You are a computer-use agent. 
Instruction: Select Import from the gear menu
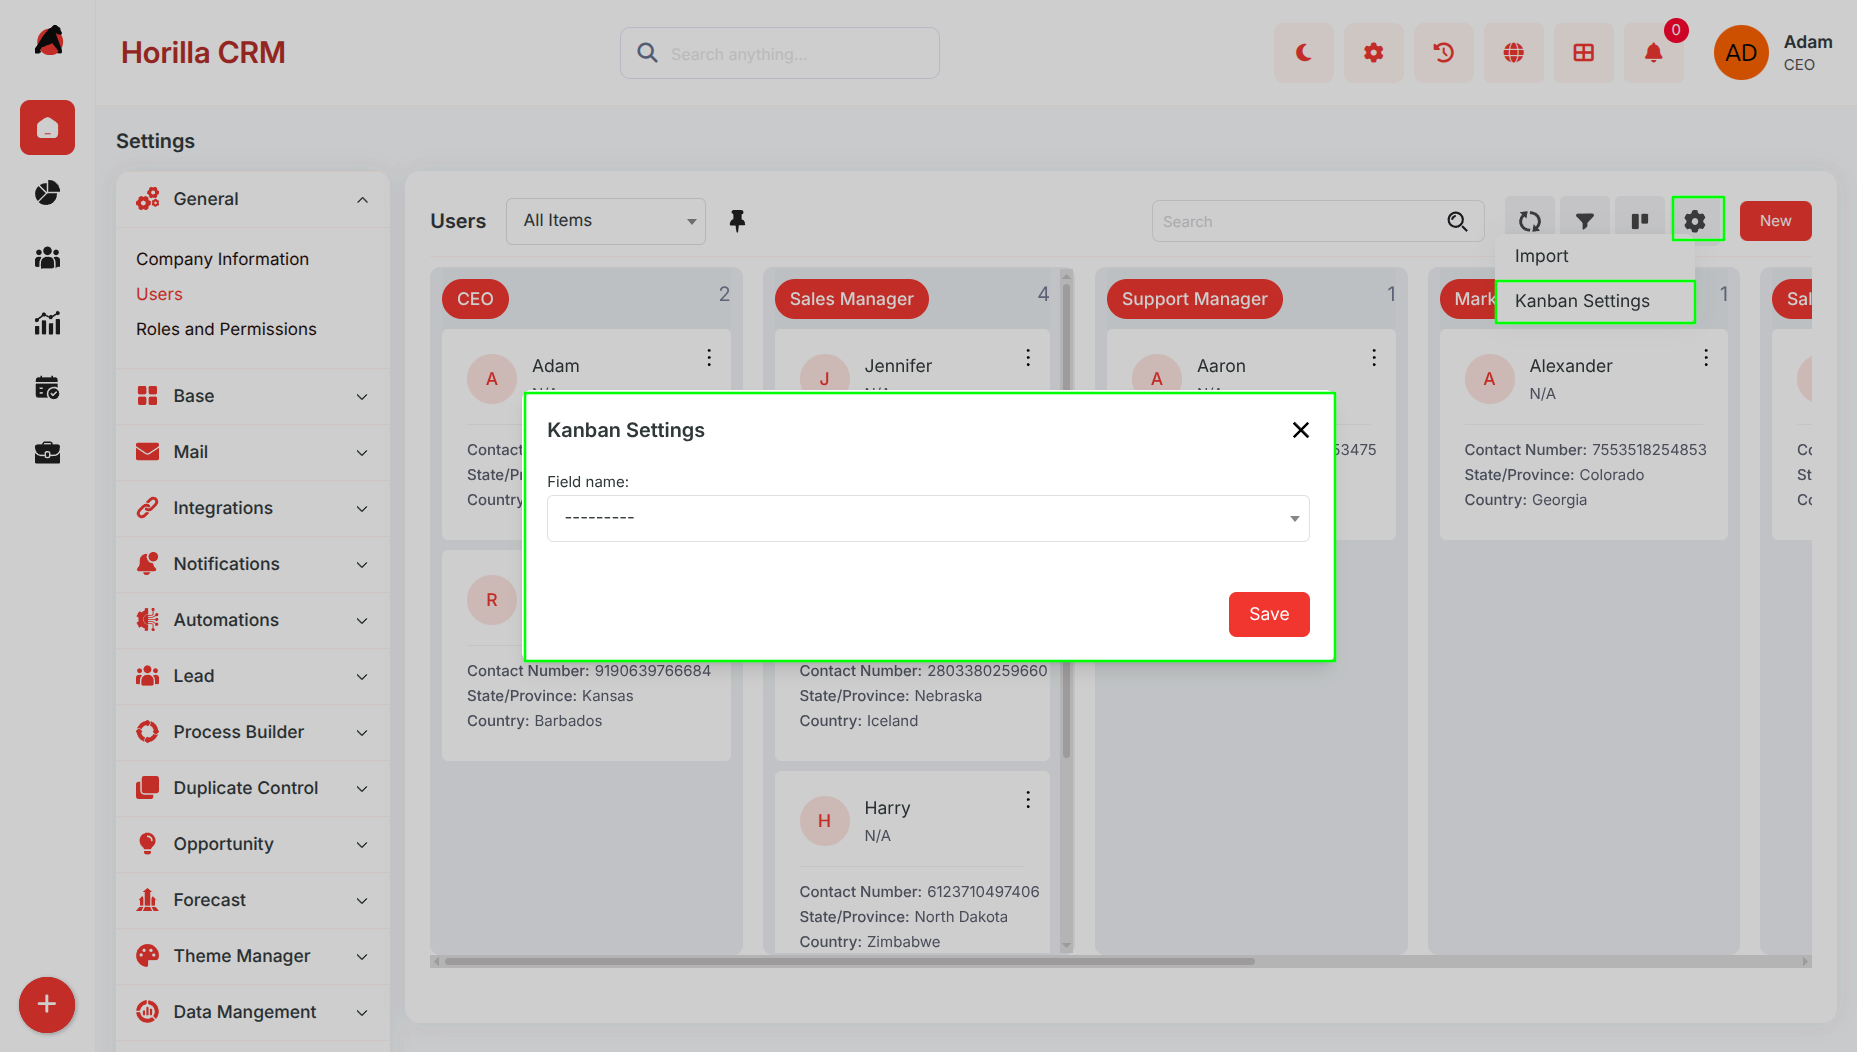(x=1594, y=256)
